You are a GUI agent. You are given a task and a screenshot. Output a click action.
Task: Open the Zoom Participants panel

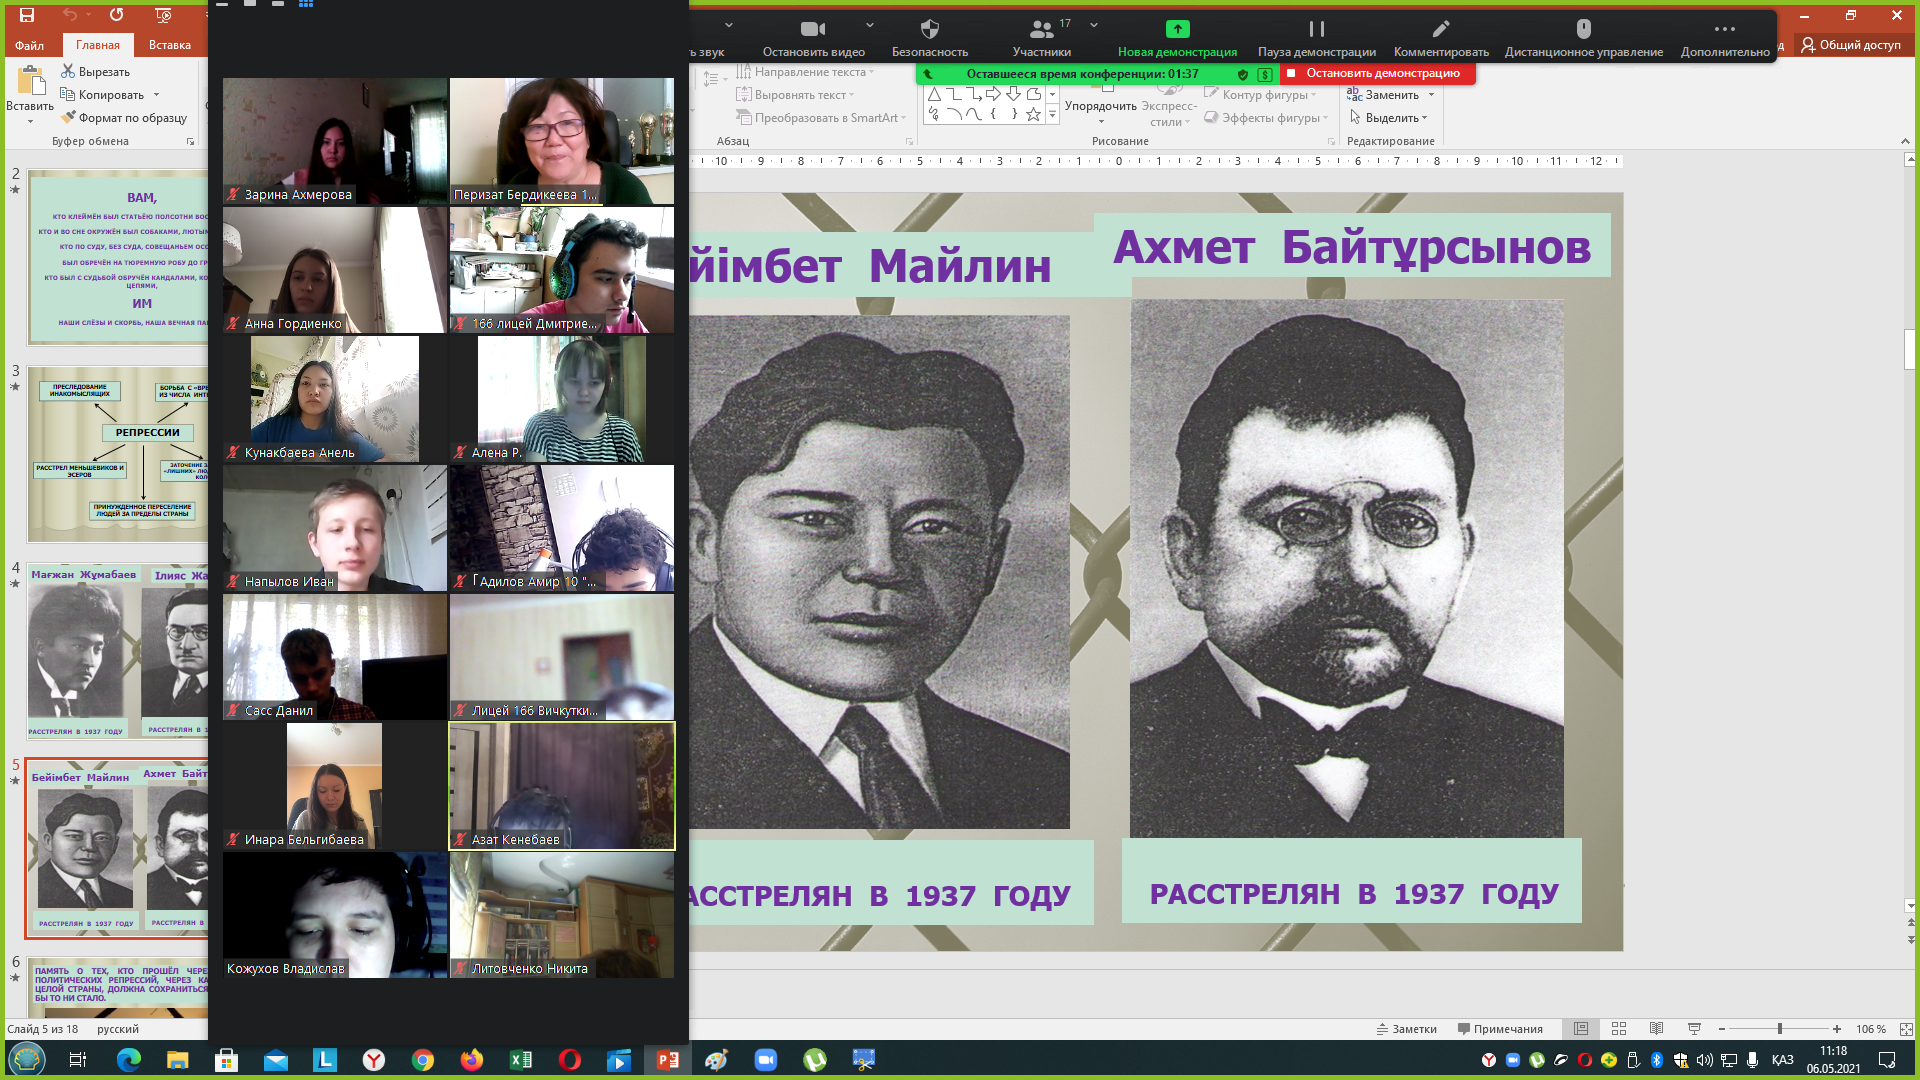click(1041, 30)
